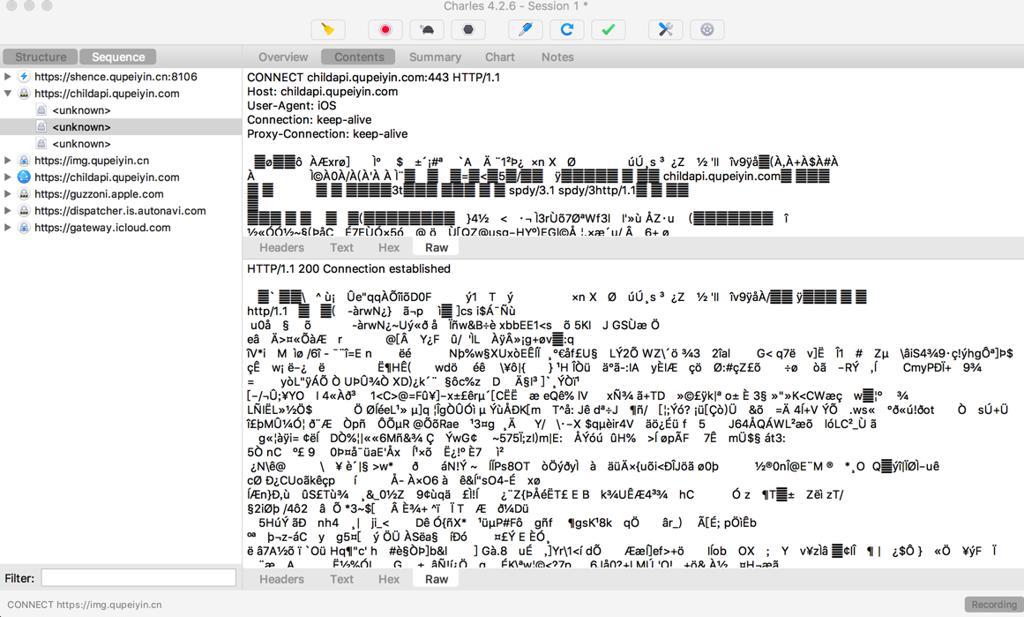Click the 'Proxy-Connection: keep-alive' header line

(x=327, y=134)
